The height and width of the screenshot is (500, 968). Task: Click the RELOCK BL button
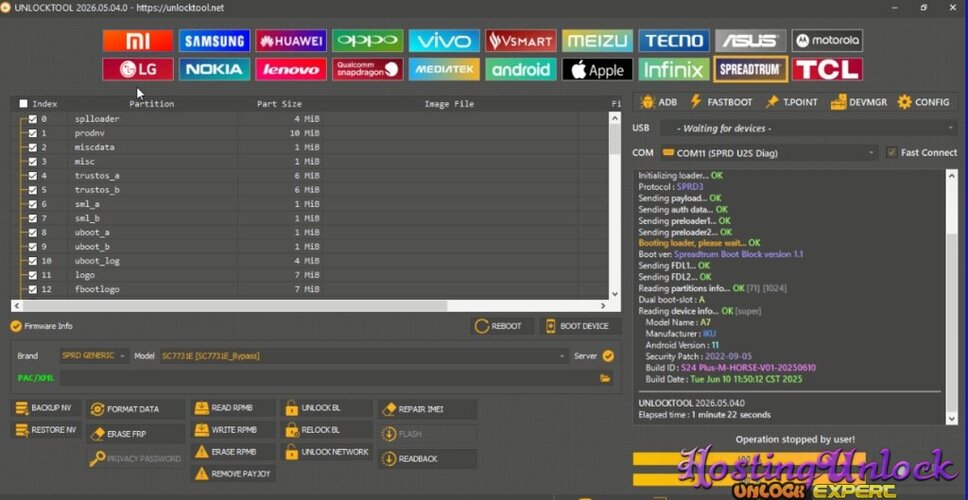point(327,430)
